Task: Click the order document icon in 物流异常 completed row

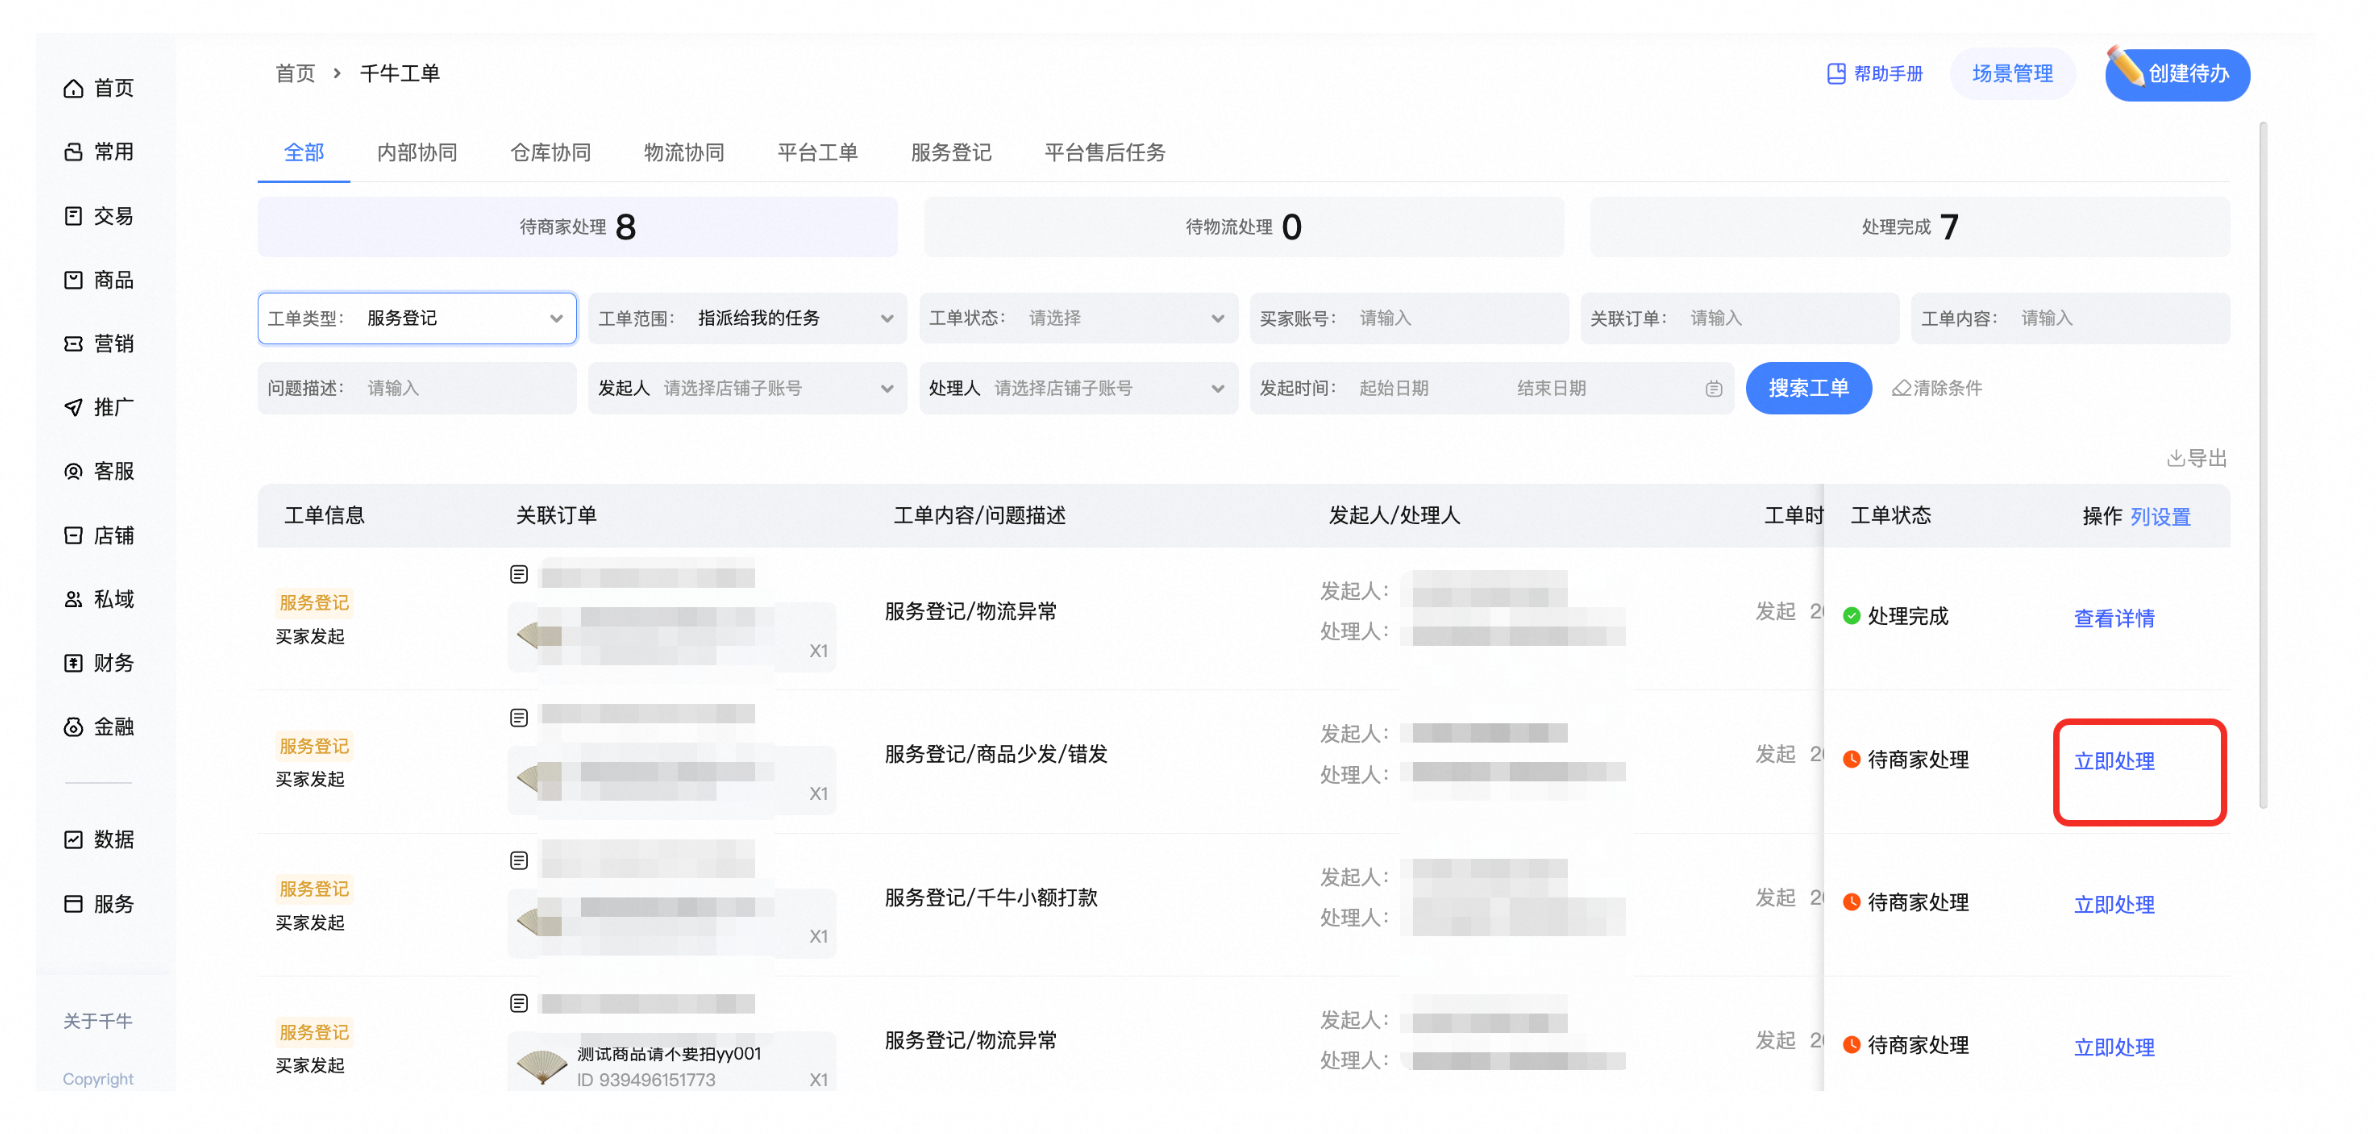Action: pyautogui.click(x=519, y=574)
